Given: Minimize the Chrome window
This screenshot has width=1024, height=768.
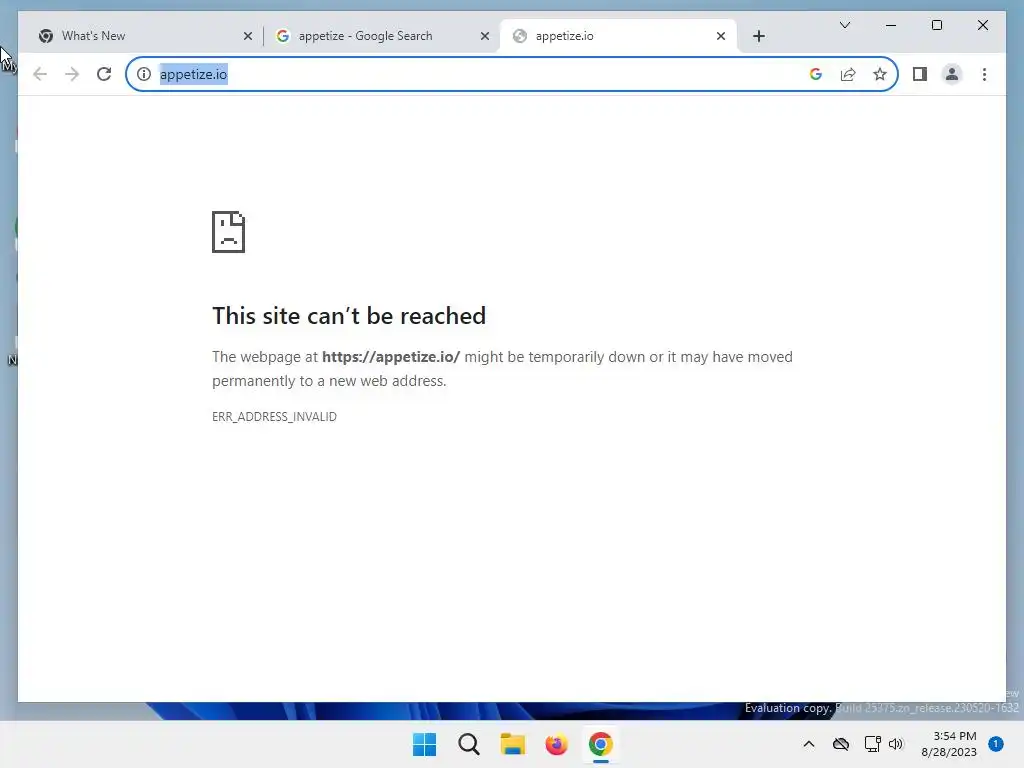Looking at the screenshot, I should tap(891, 25).
